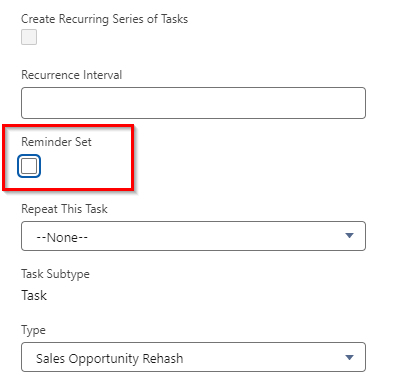Screen dimensions: 409x381
Task: Click the Repeat This Task label
Action: pyautogui.click(x=64, y=209)
